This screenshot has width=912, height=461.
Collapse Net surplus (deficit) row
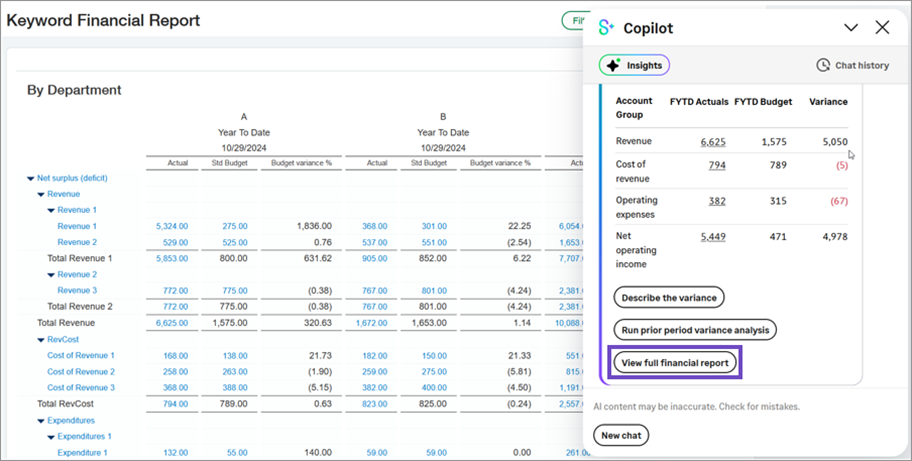coord(31,178)
